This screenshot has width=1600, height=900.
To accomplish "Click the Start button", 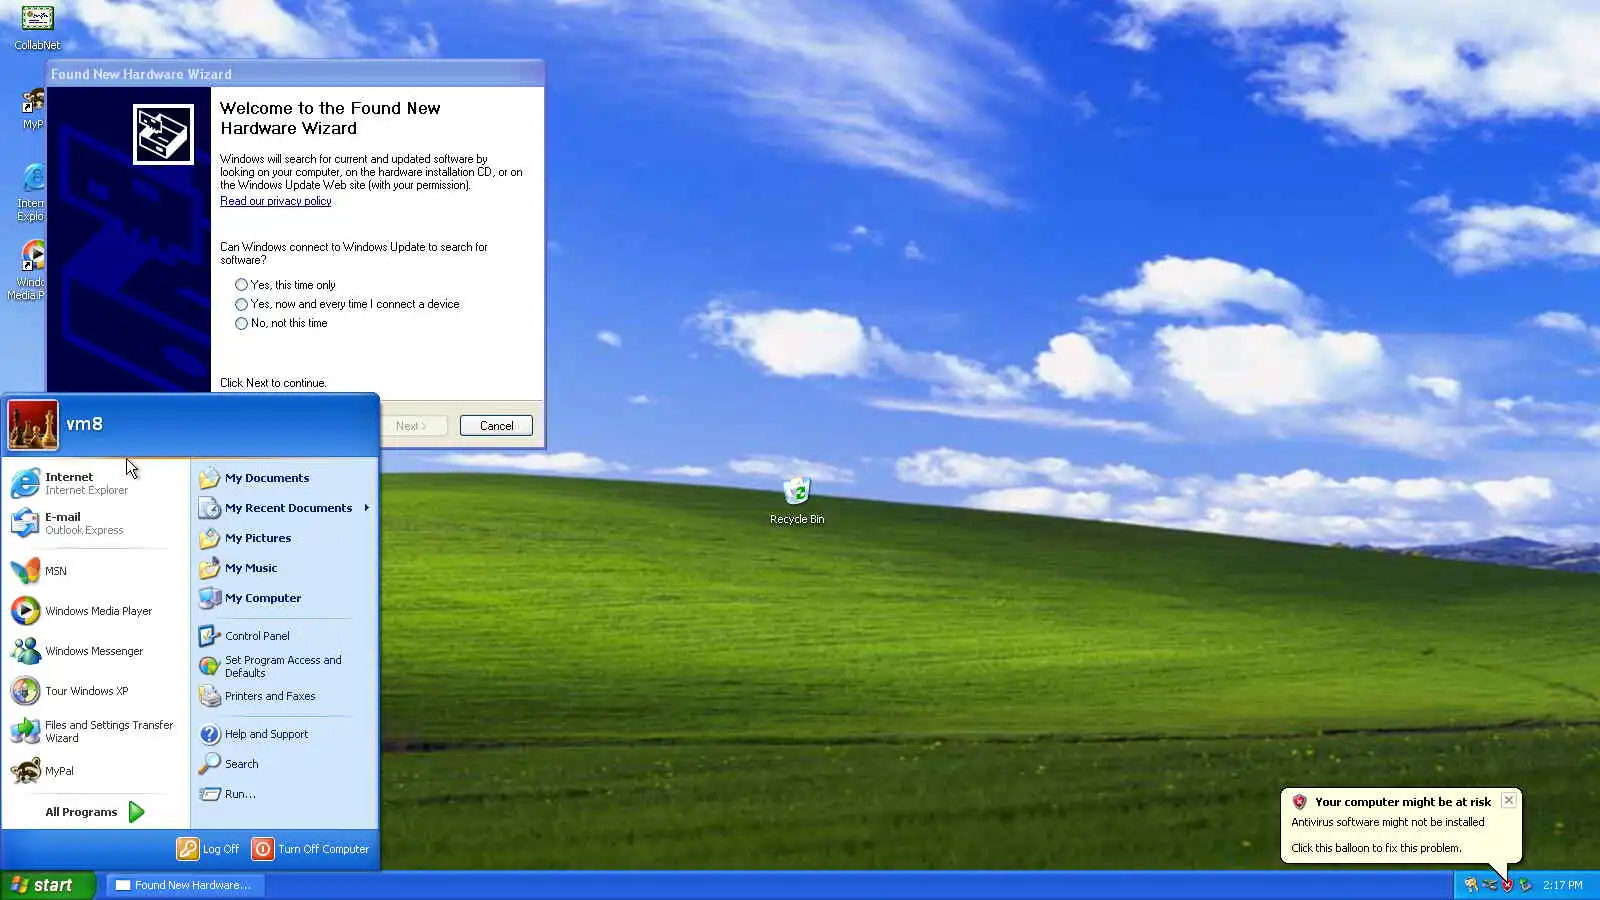I will (x=47, y=885).
